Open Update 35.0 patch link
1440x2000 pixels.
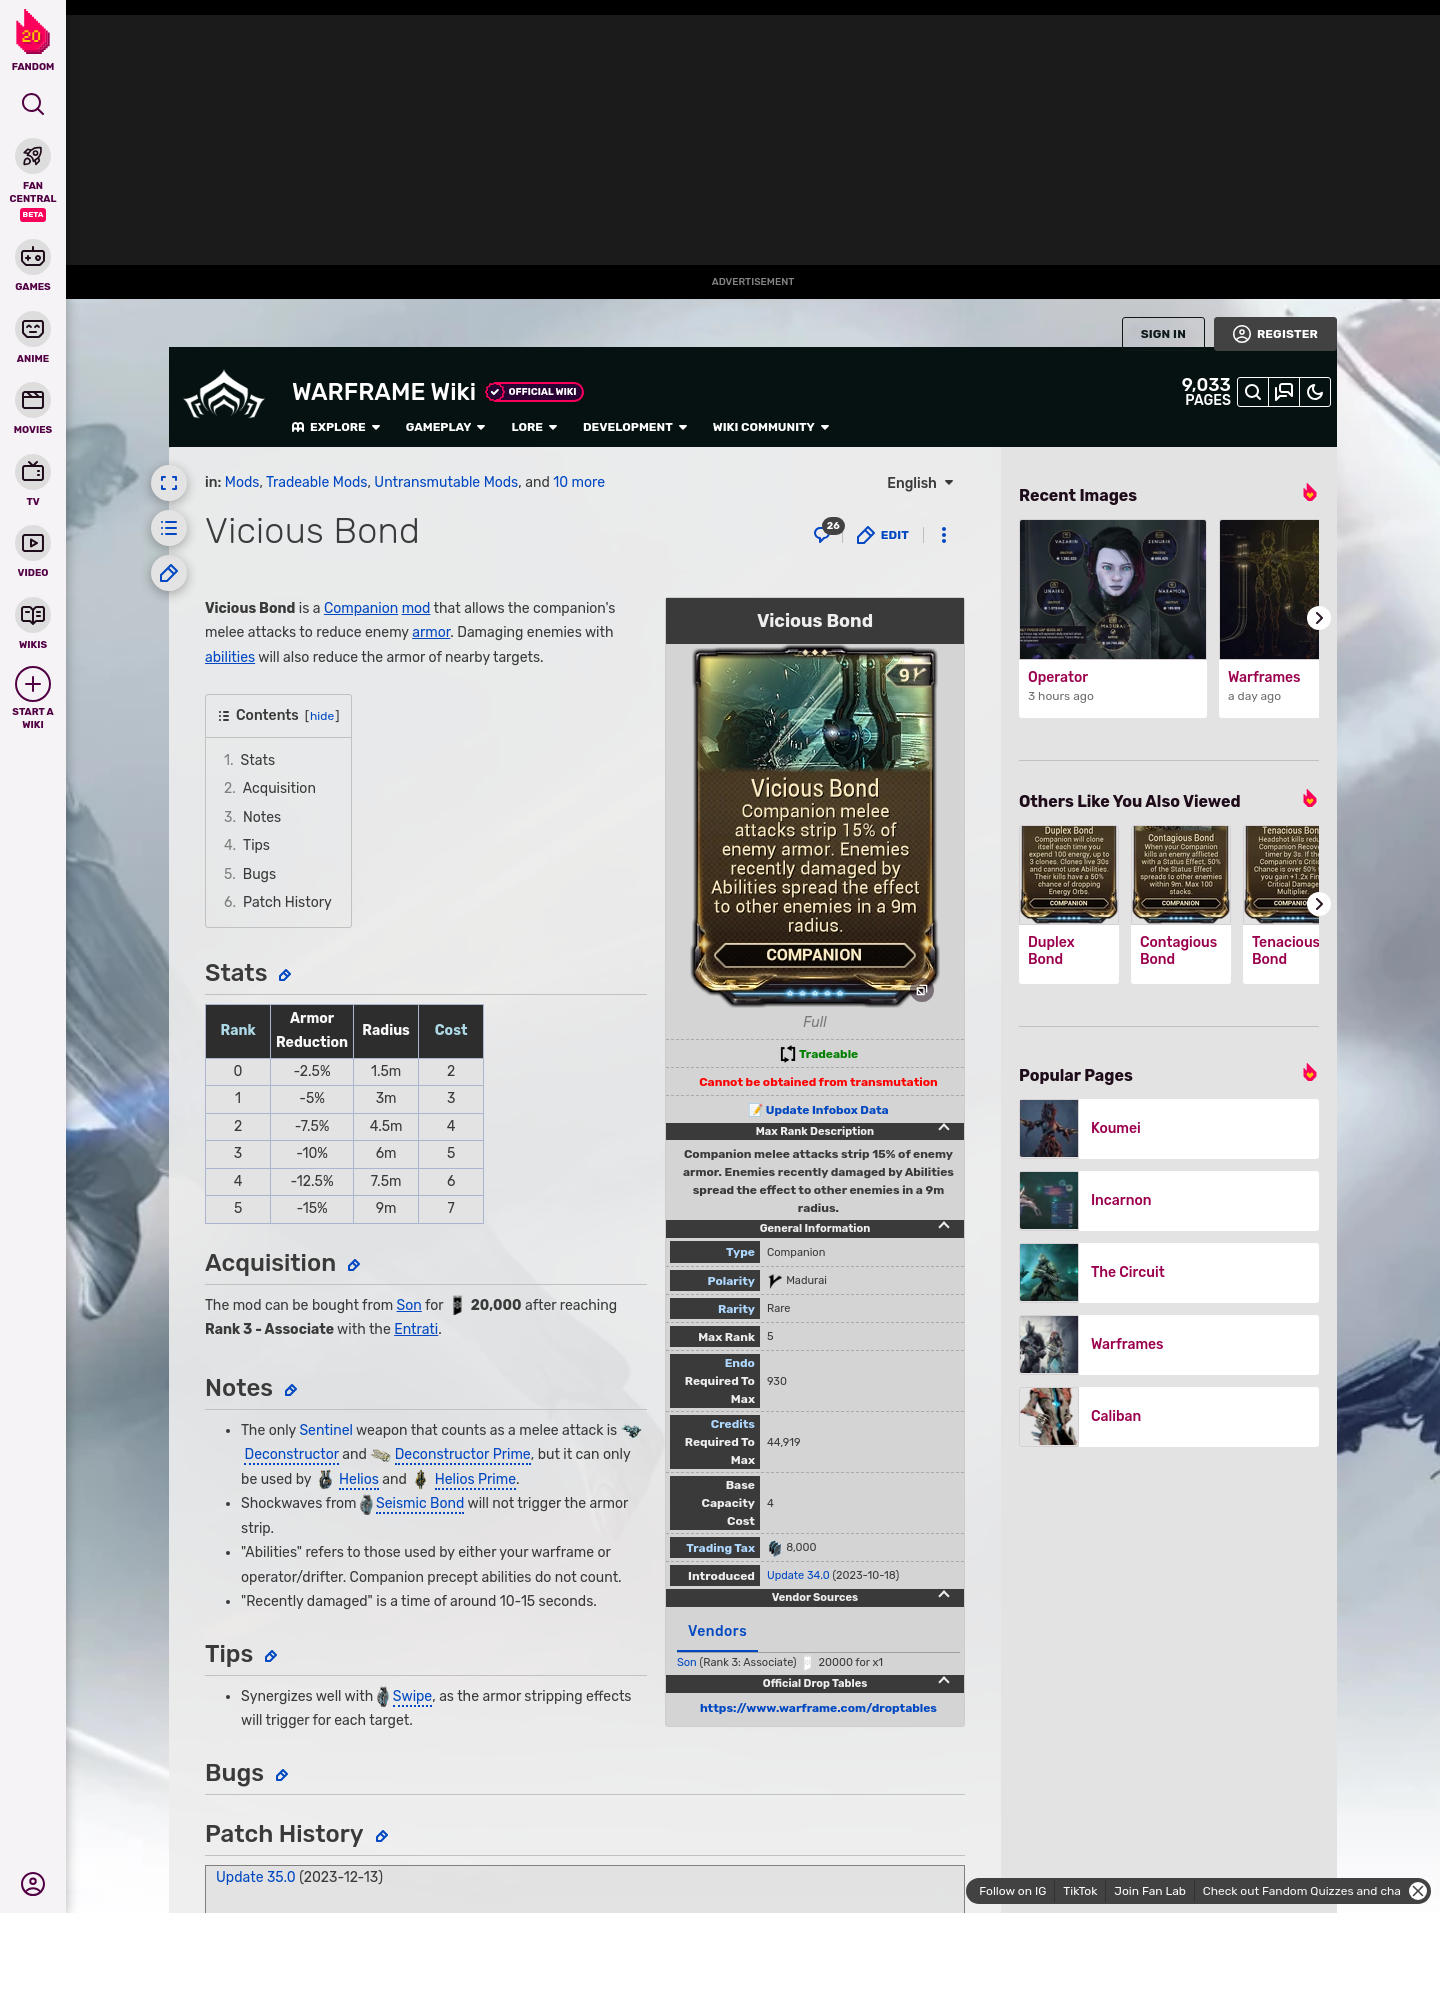click(x=256, y=1877)
